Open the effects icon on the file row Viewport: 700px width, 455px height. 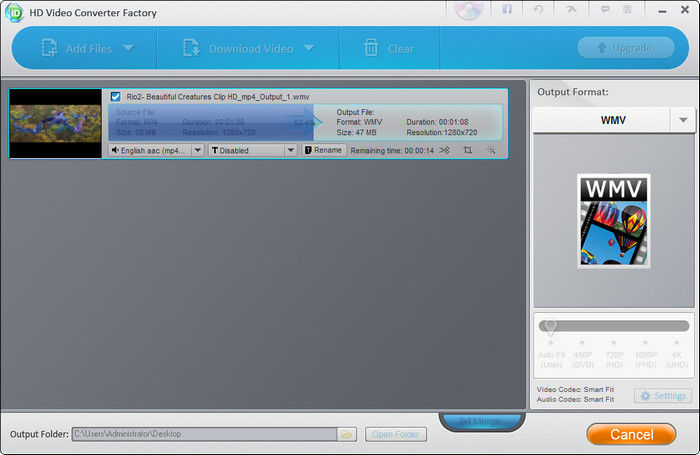coord(491,150)
